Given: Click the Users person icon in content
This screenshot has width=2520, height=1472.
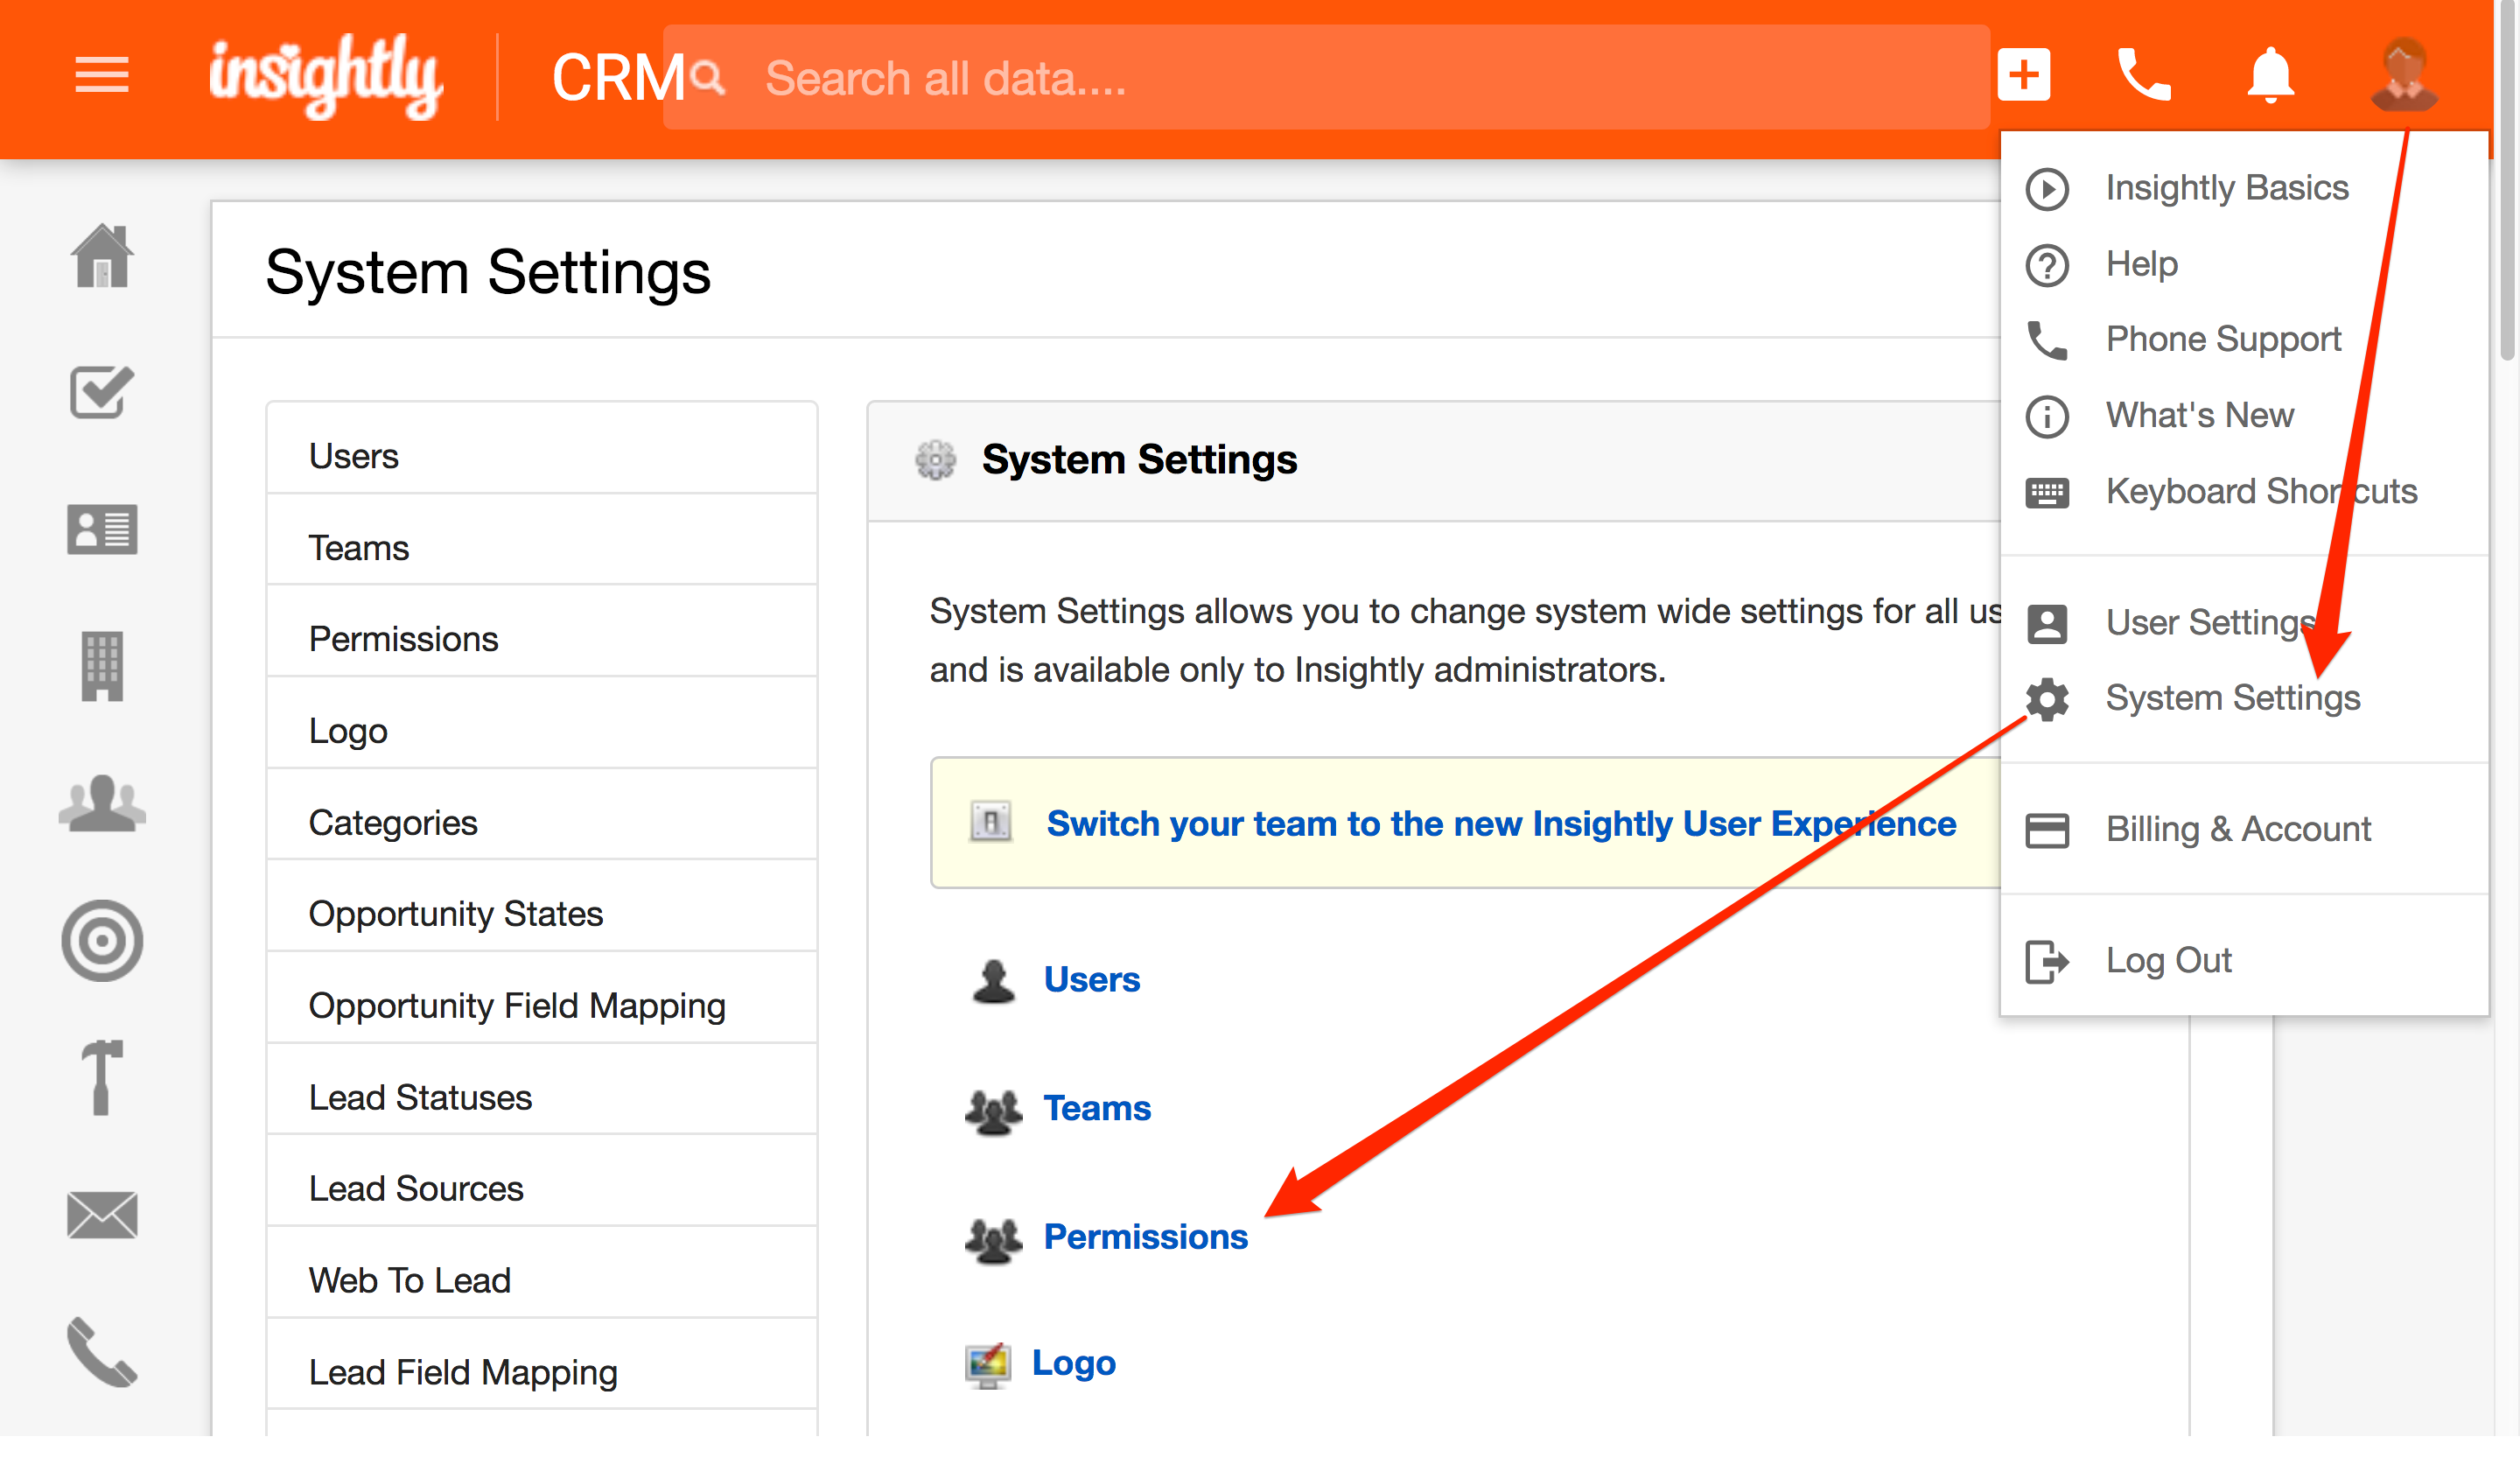Looking at the screenshot, I should tap(993, 980).
